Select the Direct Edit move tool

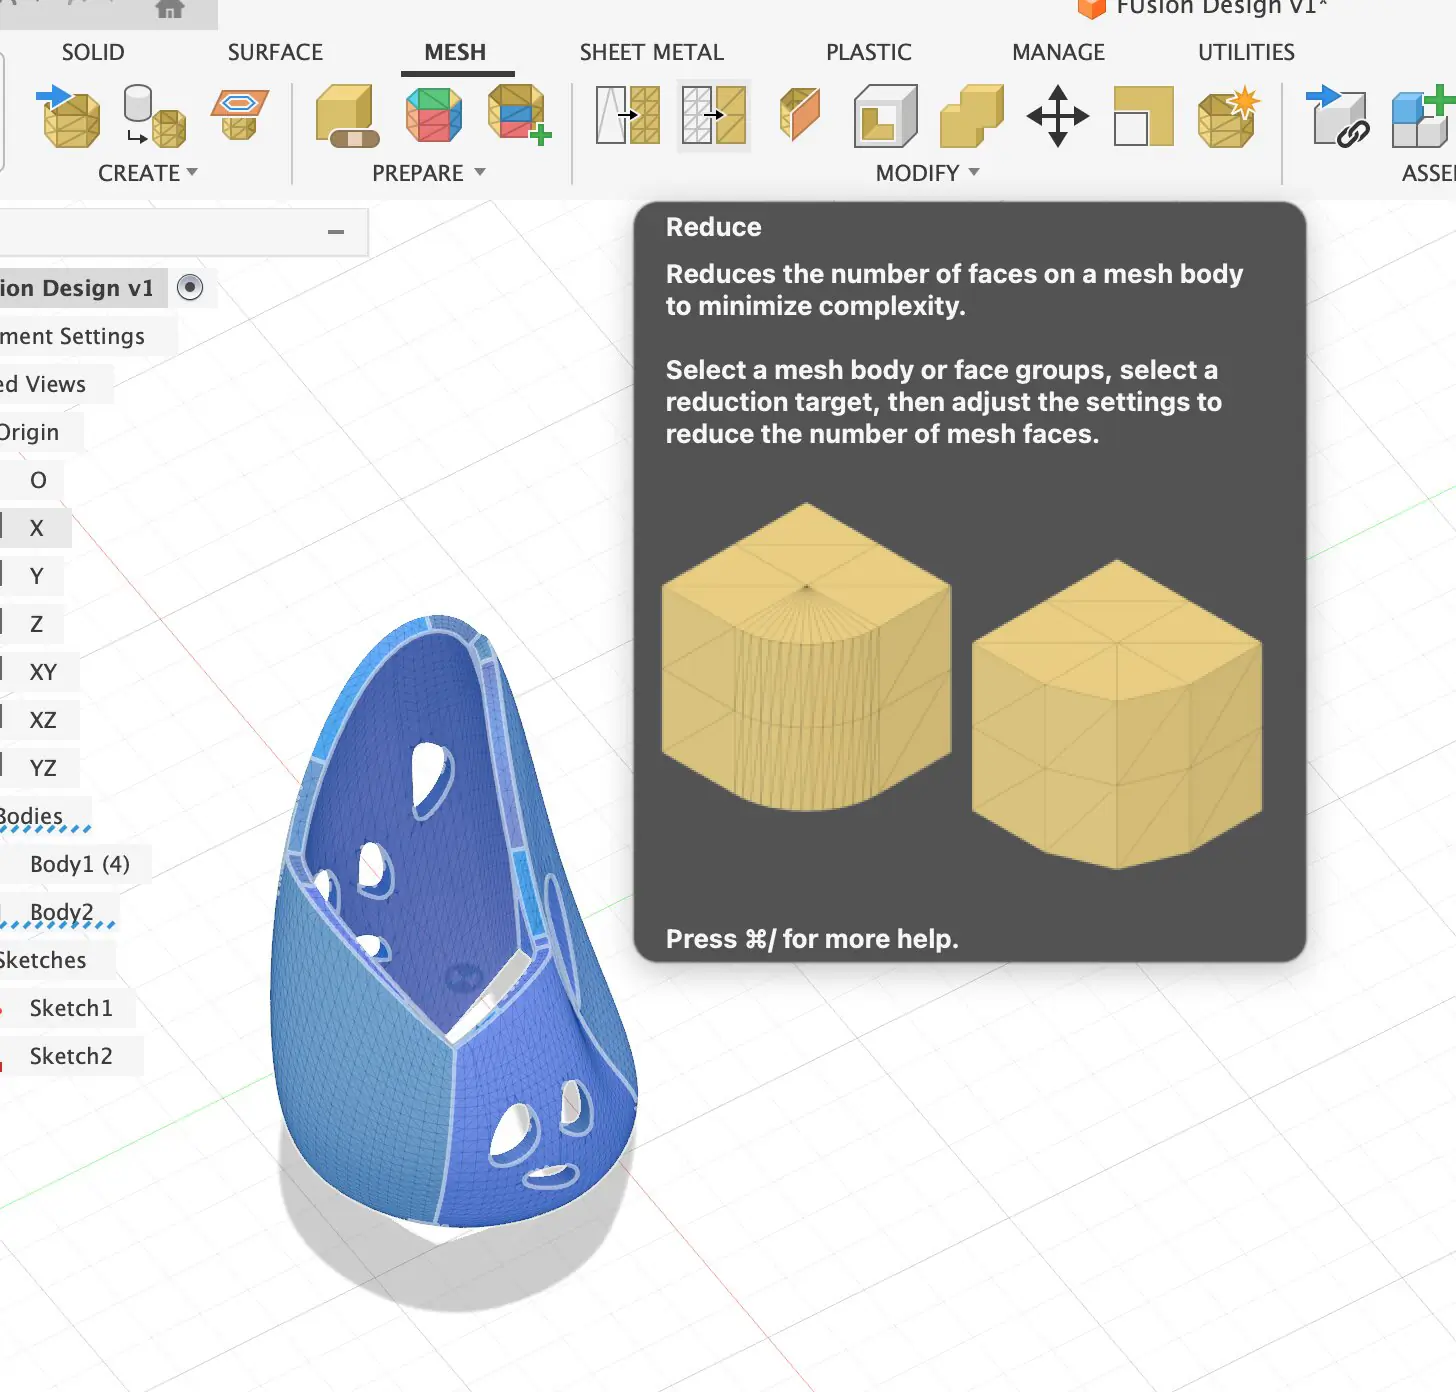(x=1056, y=115)
